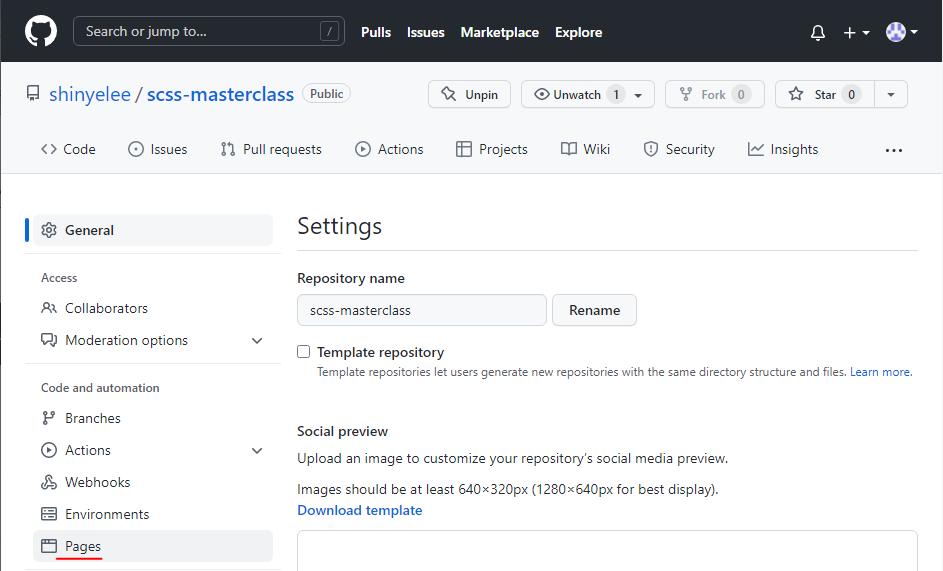
Task: Click the Insights graph icon
Action: pyautogui.click(x=755, y=149)
